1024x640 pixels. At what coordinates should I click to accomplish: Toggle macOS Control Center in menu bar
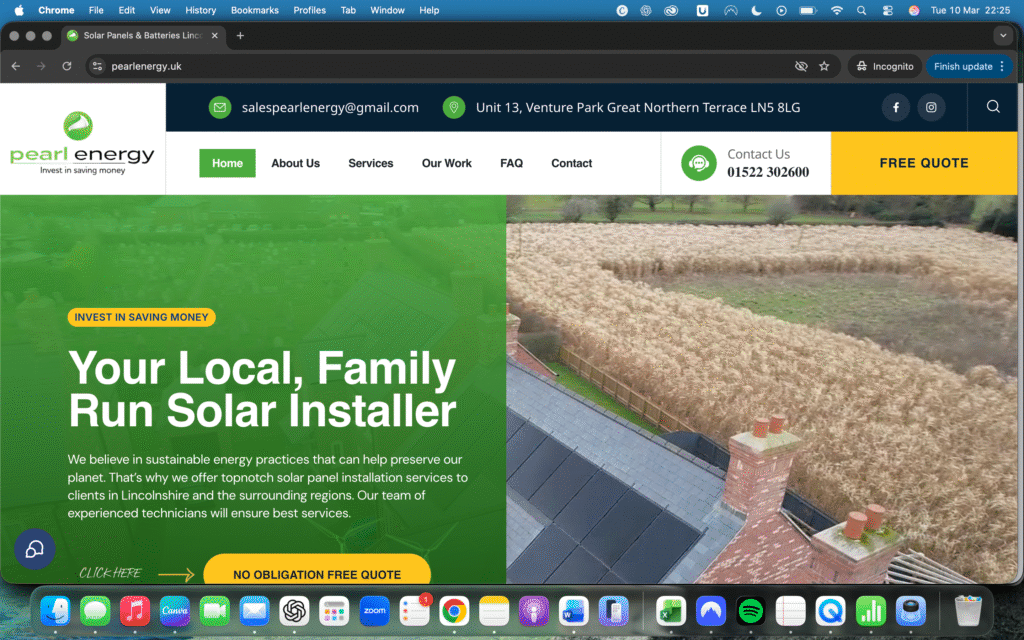(x=886, y=10)
